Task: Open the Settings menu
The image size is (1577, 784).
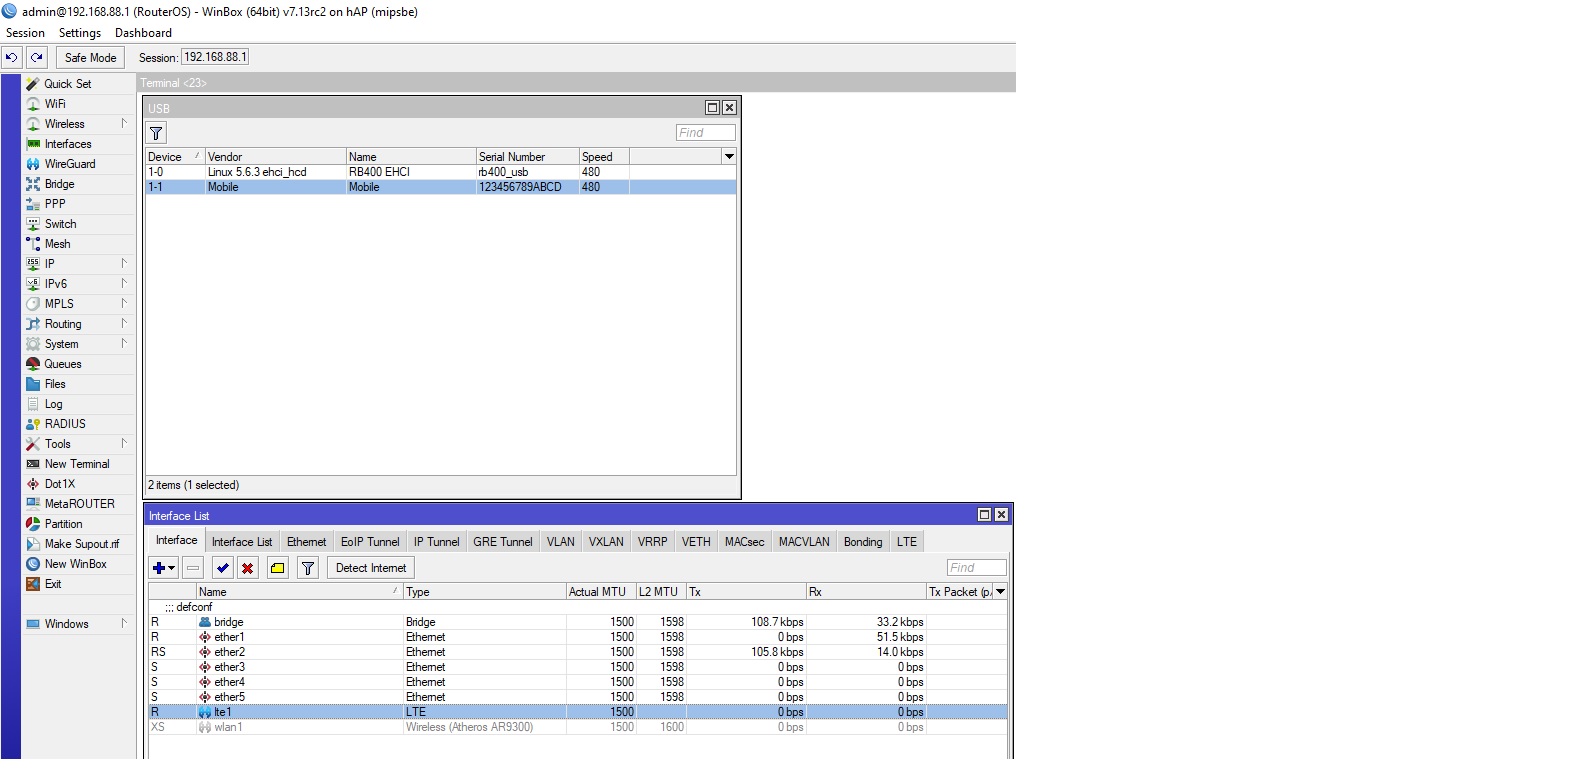Action: click(80, 33)
